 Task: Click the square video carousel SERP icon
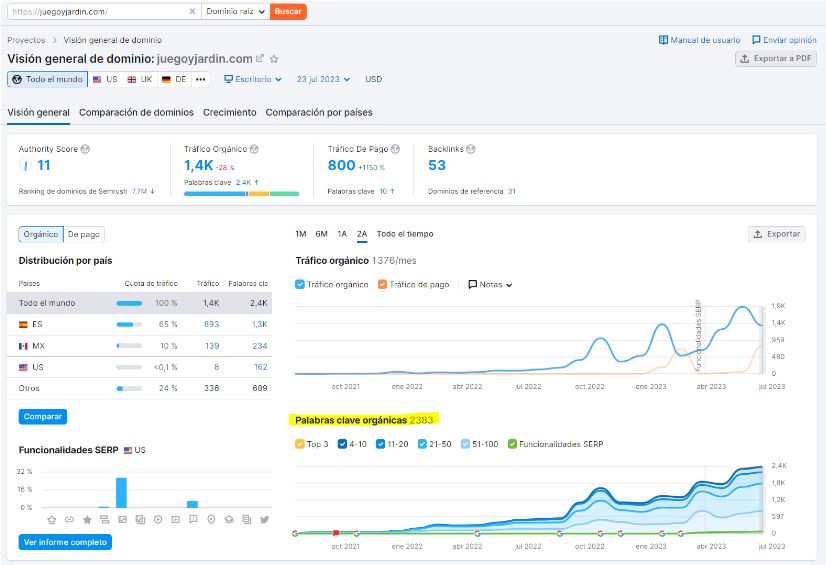click(x=175, y=520)
